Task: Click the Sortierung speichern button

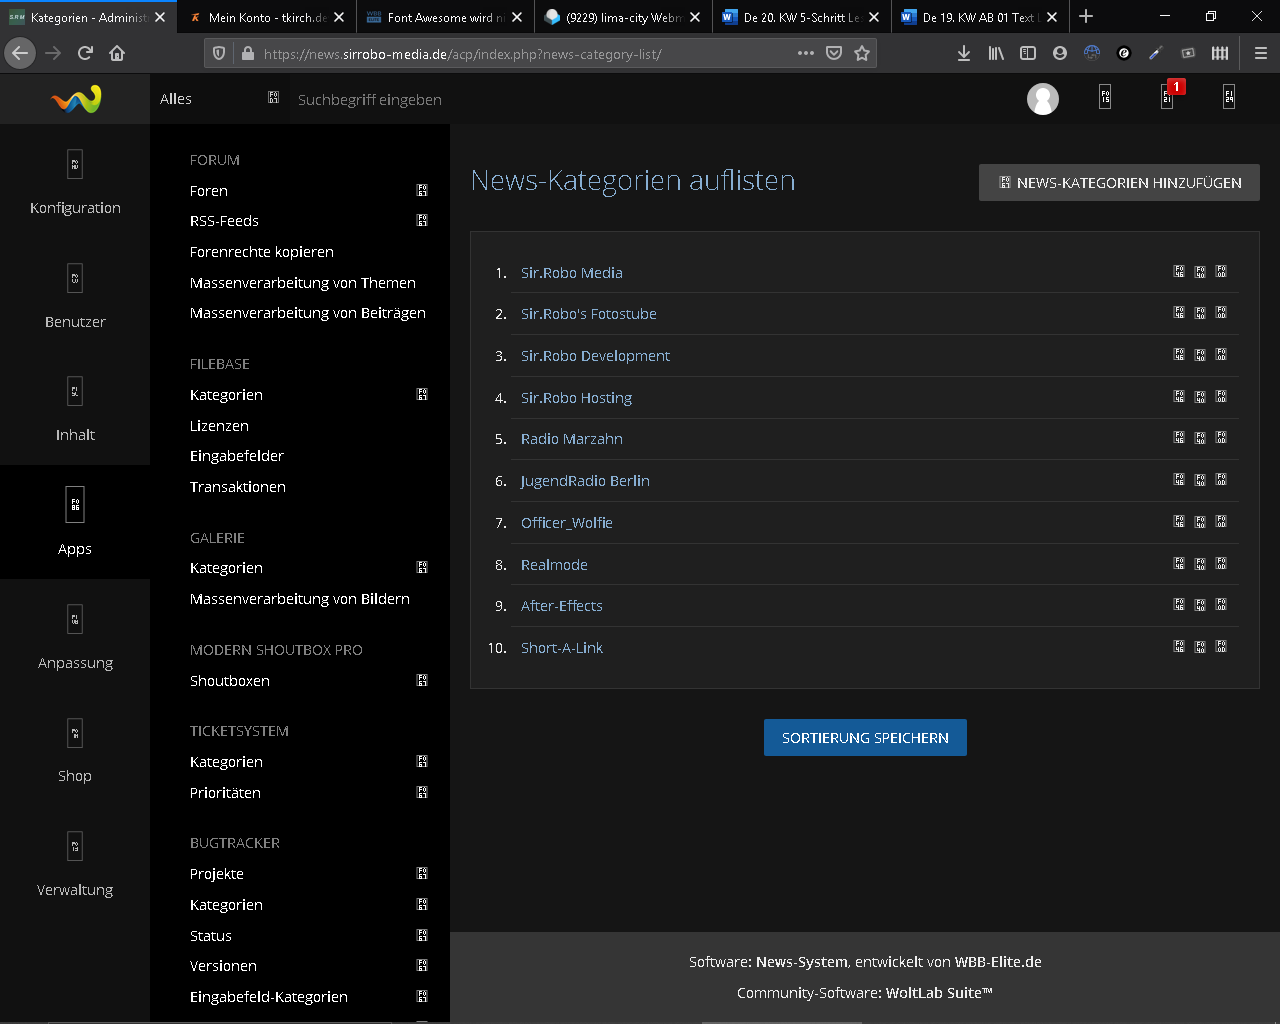Action: [x=865, y=738]
